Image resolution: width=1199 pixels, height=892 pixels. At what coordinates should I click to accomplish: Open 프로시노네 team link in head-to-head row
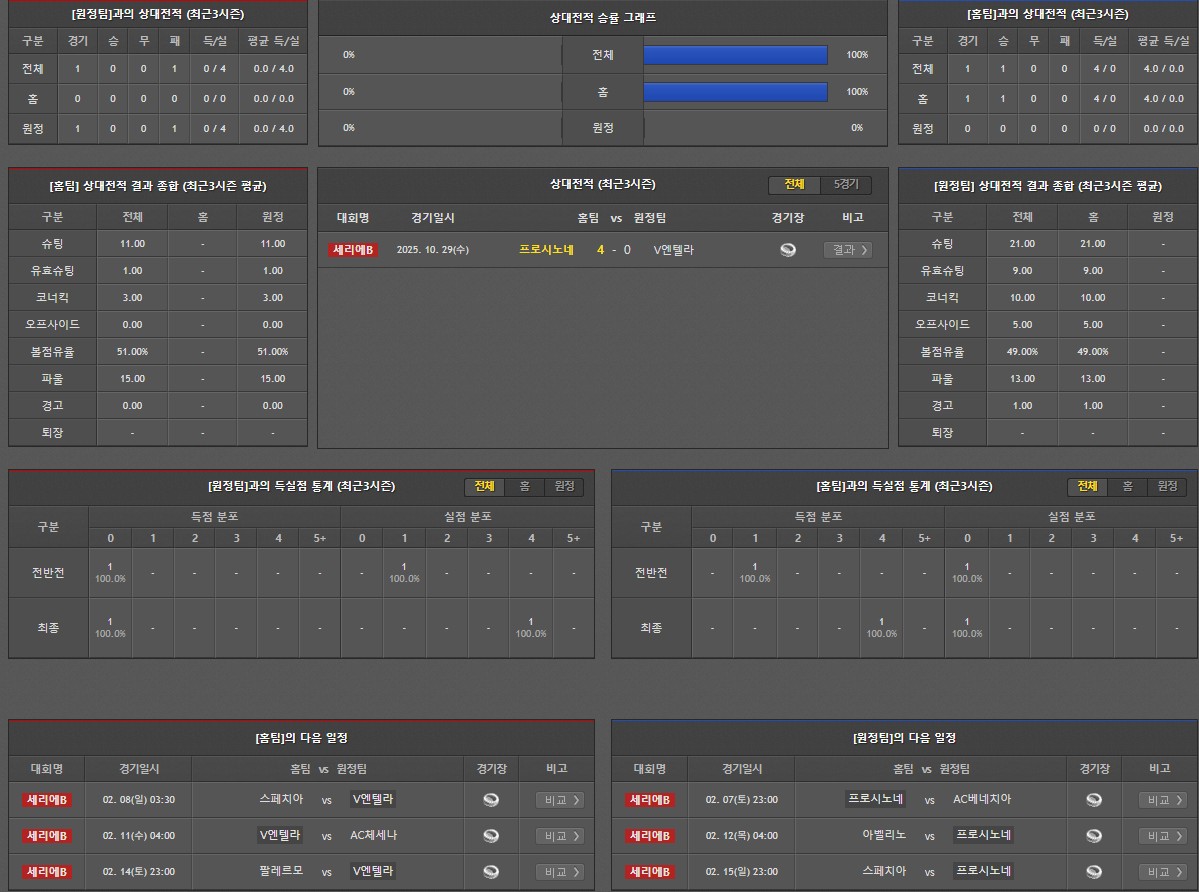(x=546, y=250)
